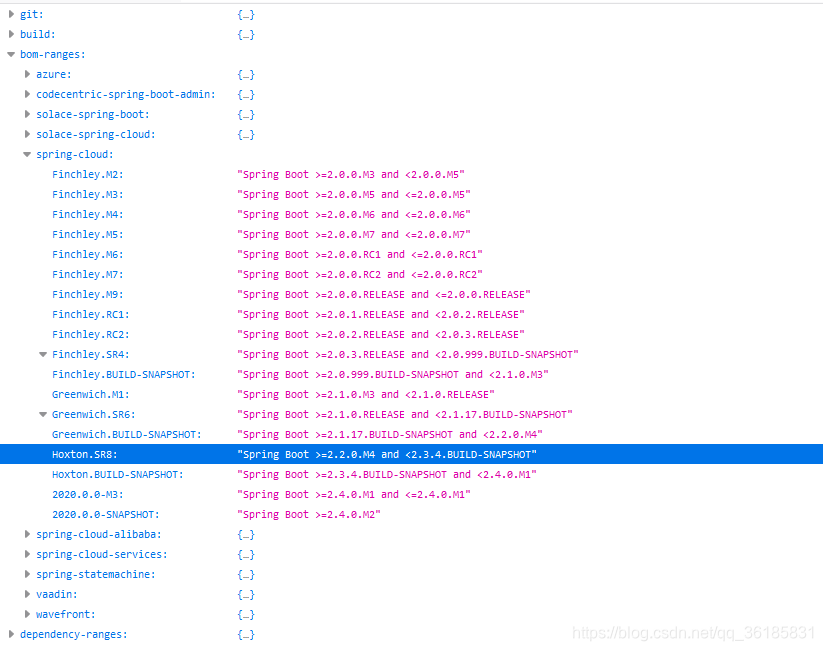Click the wavefront collapsed {…} value
Viewport: 823px width, 651px height.
point(246,614)
